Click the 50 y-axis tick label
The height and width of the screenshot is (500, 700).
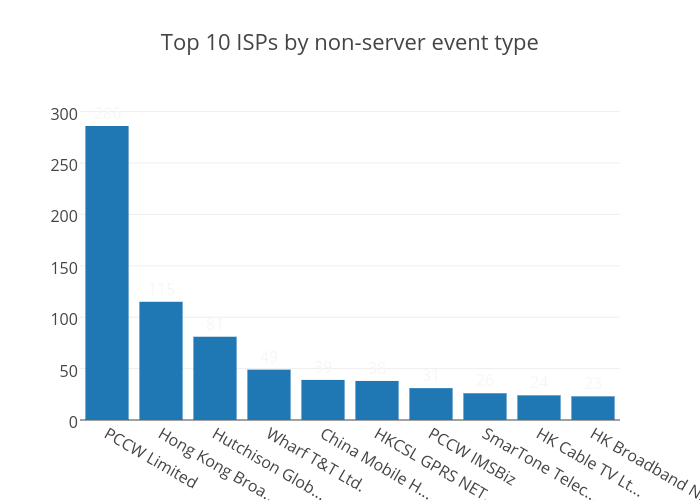[67, 371]
